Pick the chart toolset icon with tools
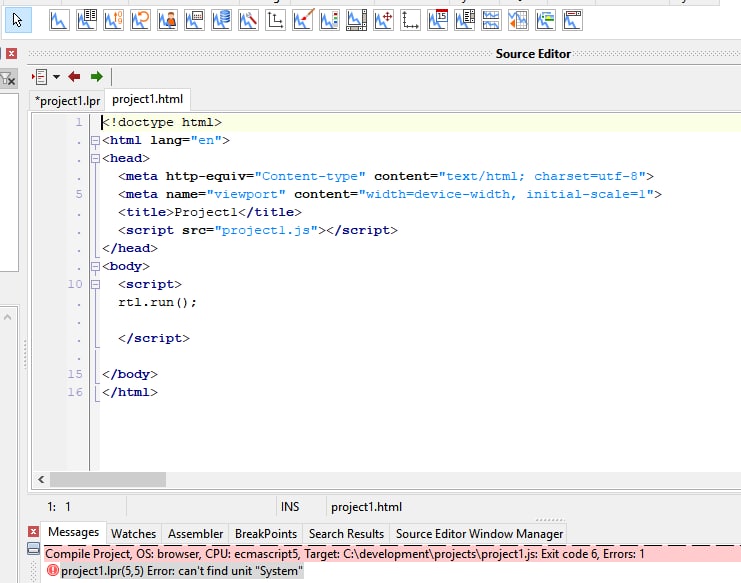 (248, 20)
